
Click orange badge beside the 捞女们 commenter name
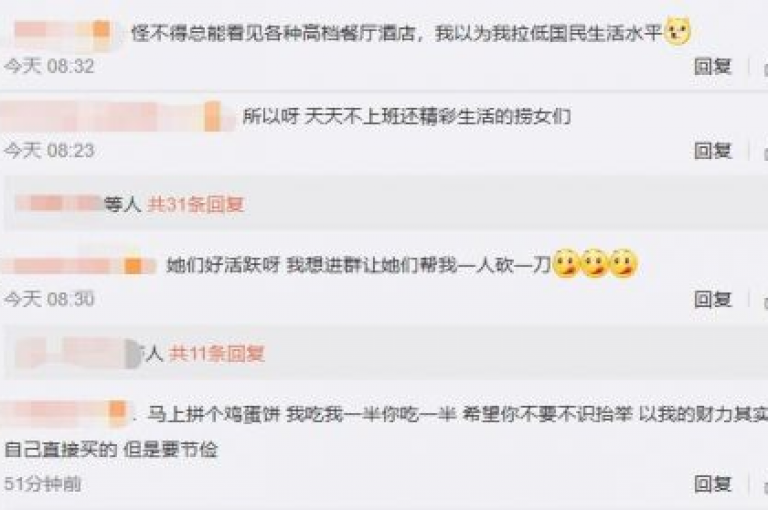(213, 116)
